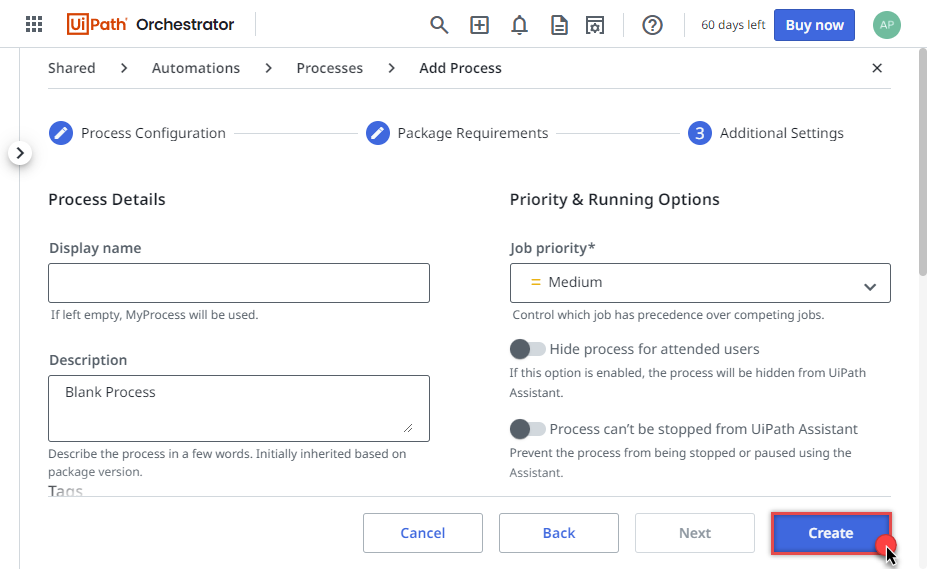Click the 60 days left text
Image resolution: width=927 pixels, height=569 pixels.
pyautogui.click(x=732, y=25)
